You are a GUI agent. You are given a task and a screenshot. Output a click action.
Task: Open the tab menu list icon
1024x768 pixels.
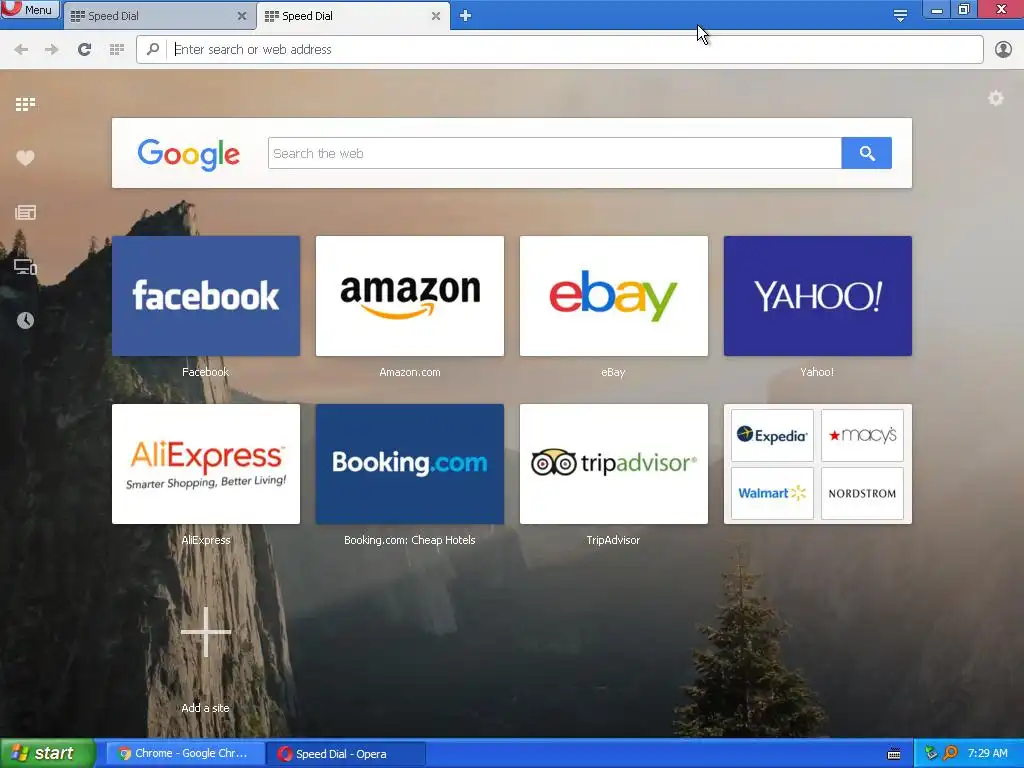(x=900, y=16)
